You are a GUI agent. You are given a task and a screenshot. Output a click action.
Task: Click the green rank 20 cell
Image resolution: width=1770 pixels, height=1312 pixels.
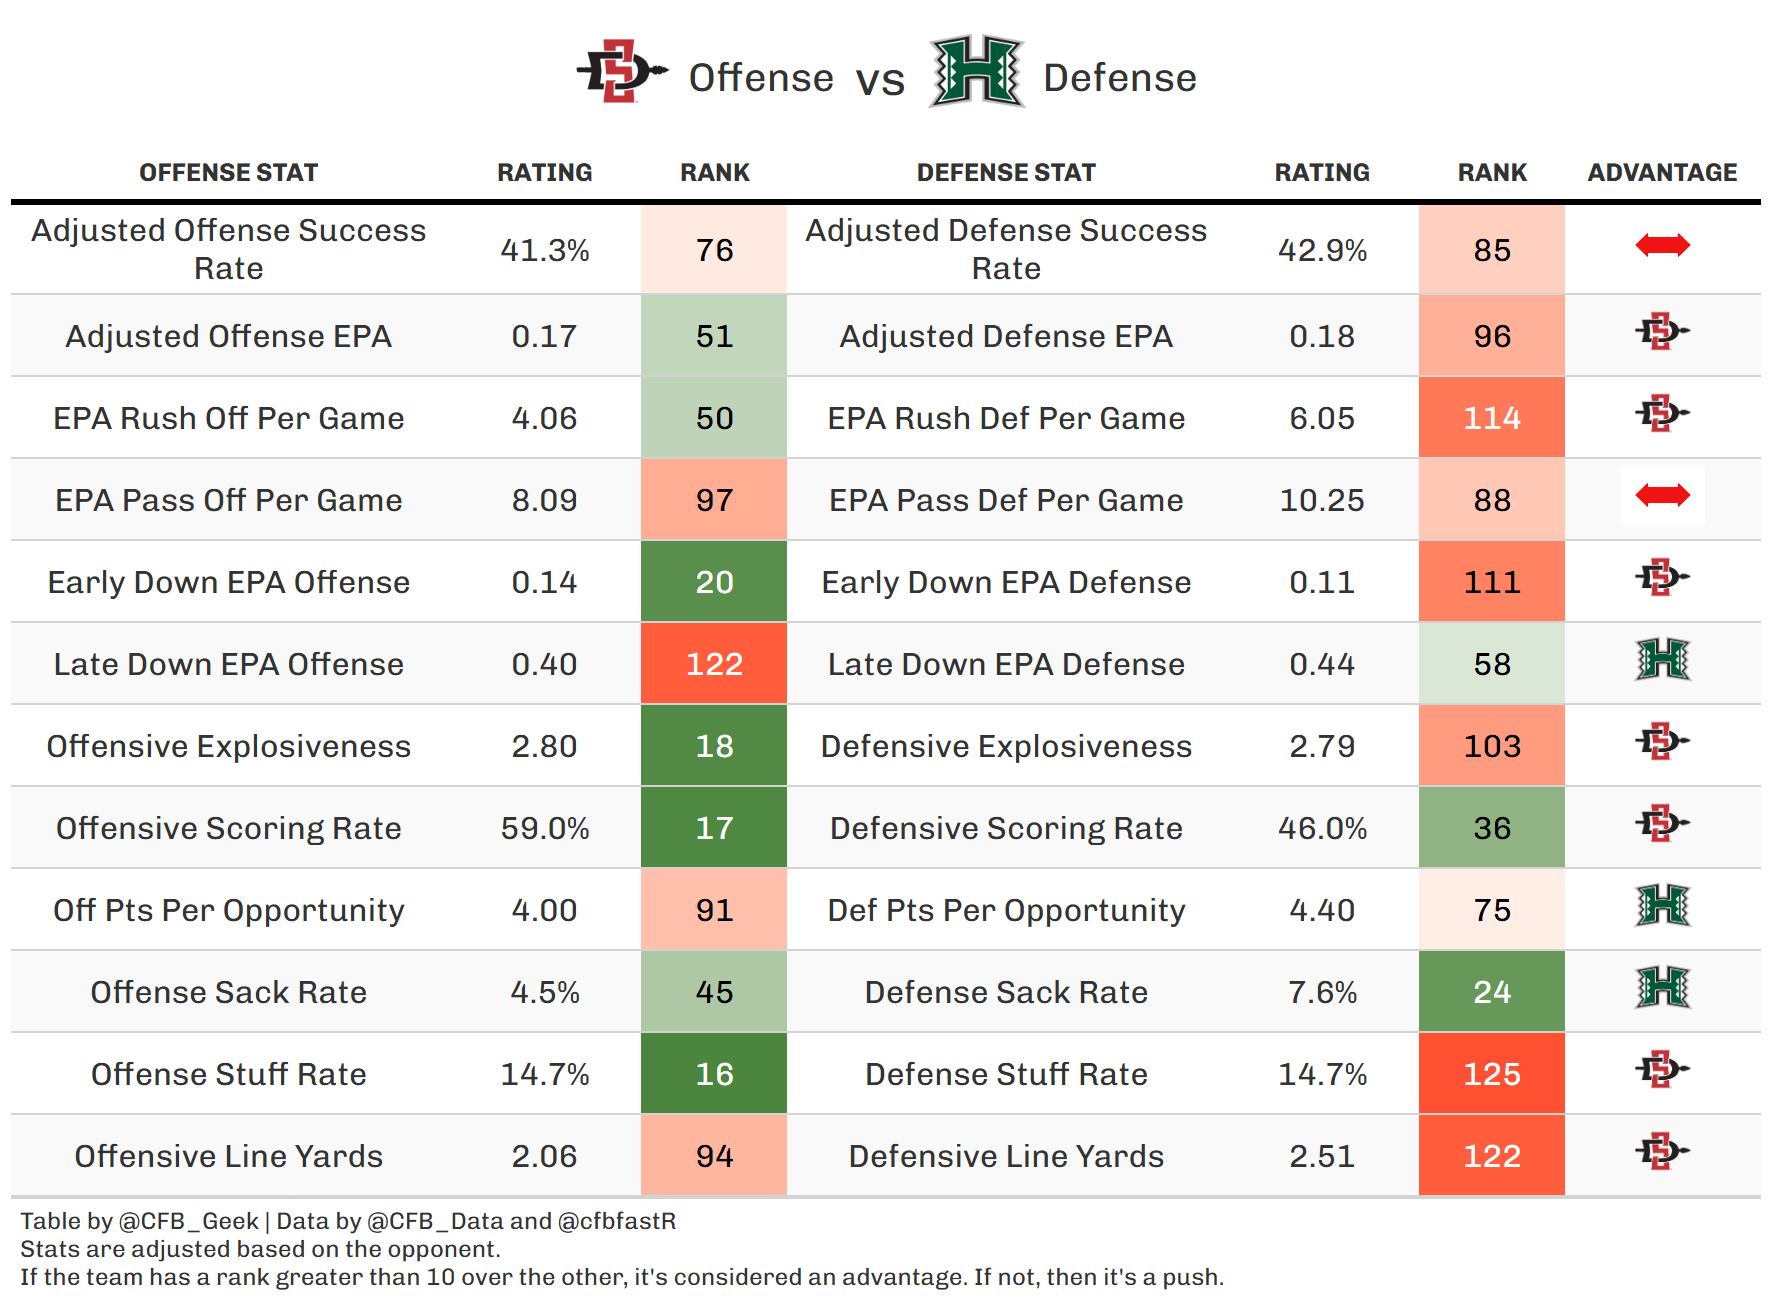point(714,582)
